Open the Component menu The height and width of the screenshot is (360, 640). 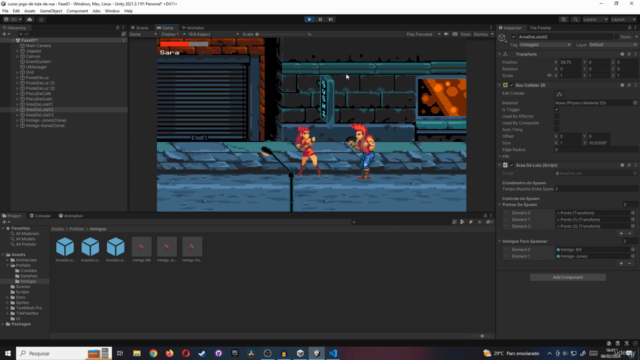coord(77,11)
